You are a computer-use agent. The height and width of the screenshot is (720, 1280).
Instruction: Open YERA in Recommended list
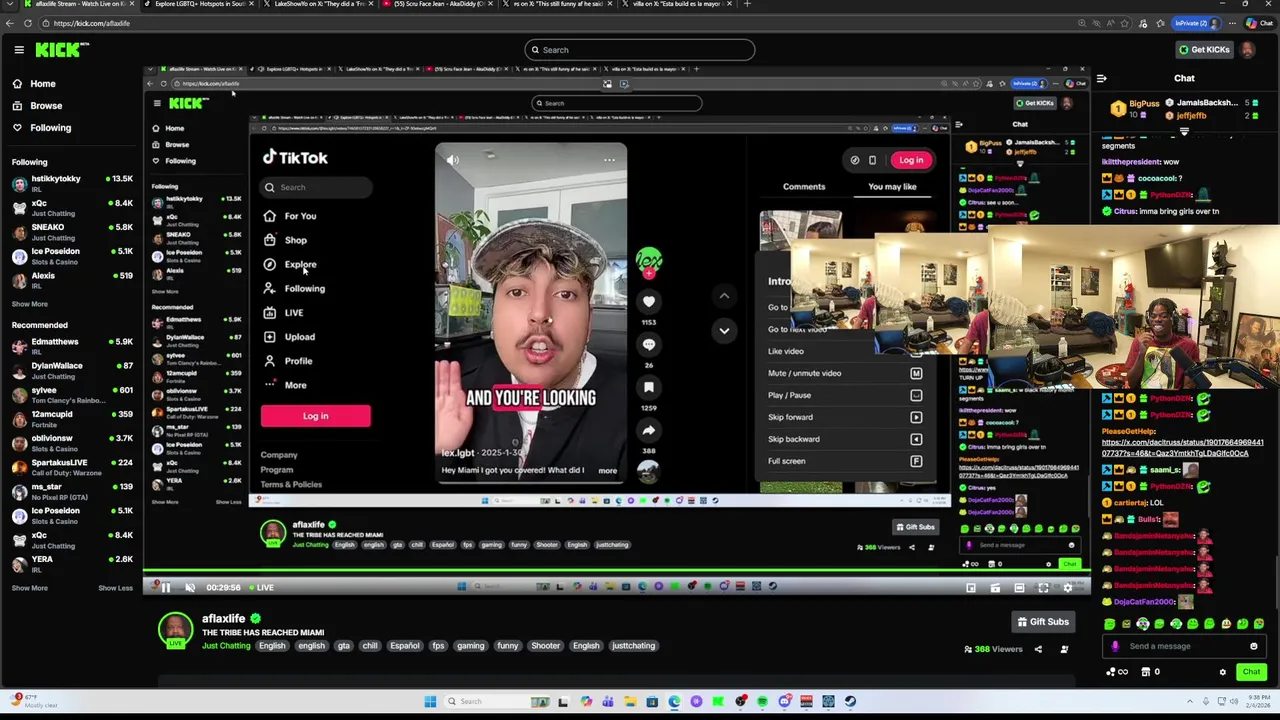click(72, 563)
